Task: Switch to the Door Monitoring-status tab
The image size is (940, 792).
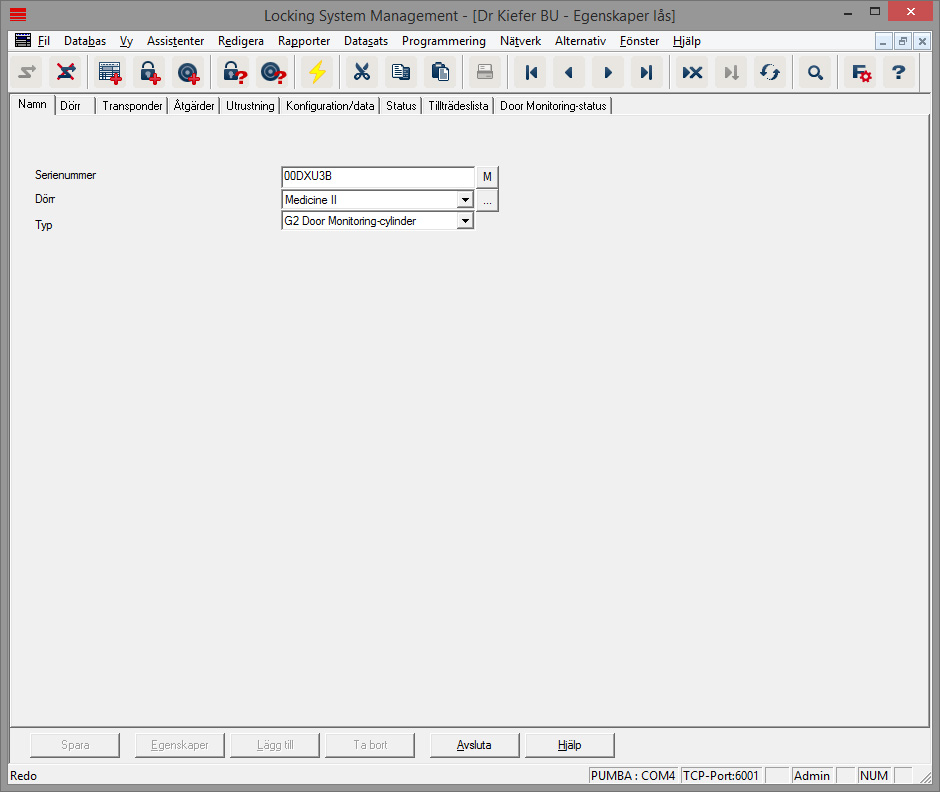Action: tap(553, 106)
